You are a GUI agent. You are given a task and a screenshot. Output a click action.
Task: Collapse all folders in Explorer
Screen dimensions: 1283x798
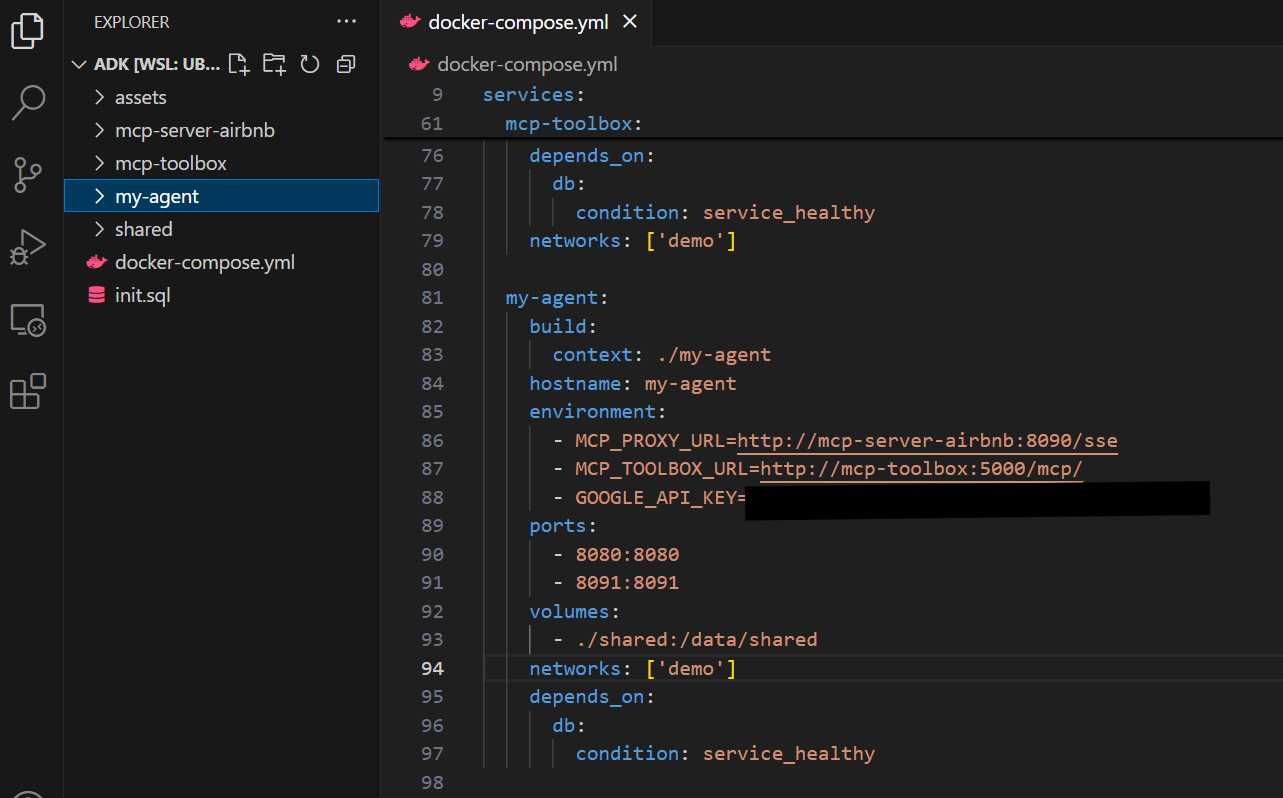coord(346,64)
